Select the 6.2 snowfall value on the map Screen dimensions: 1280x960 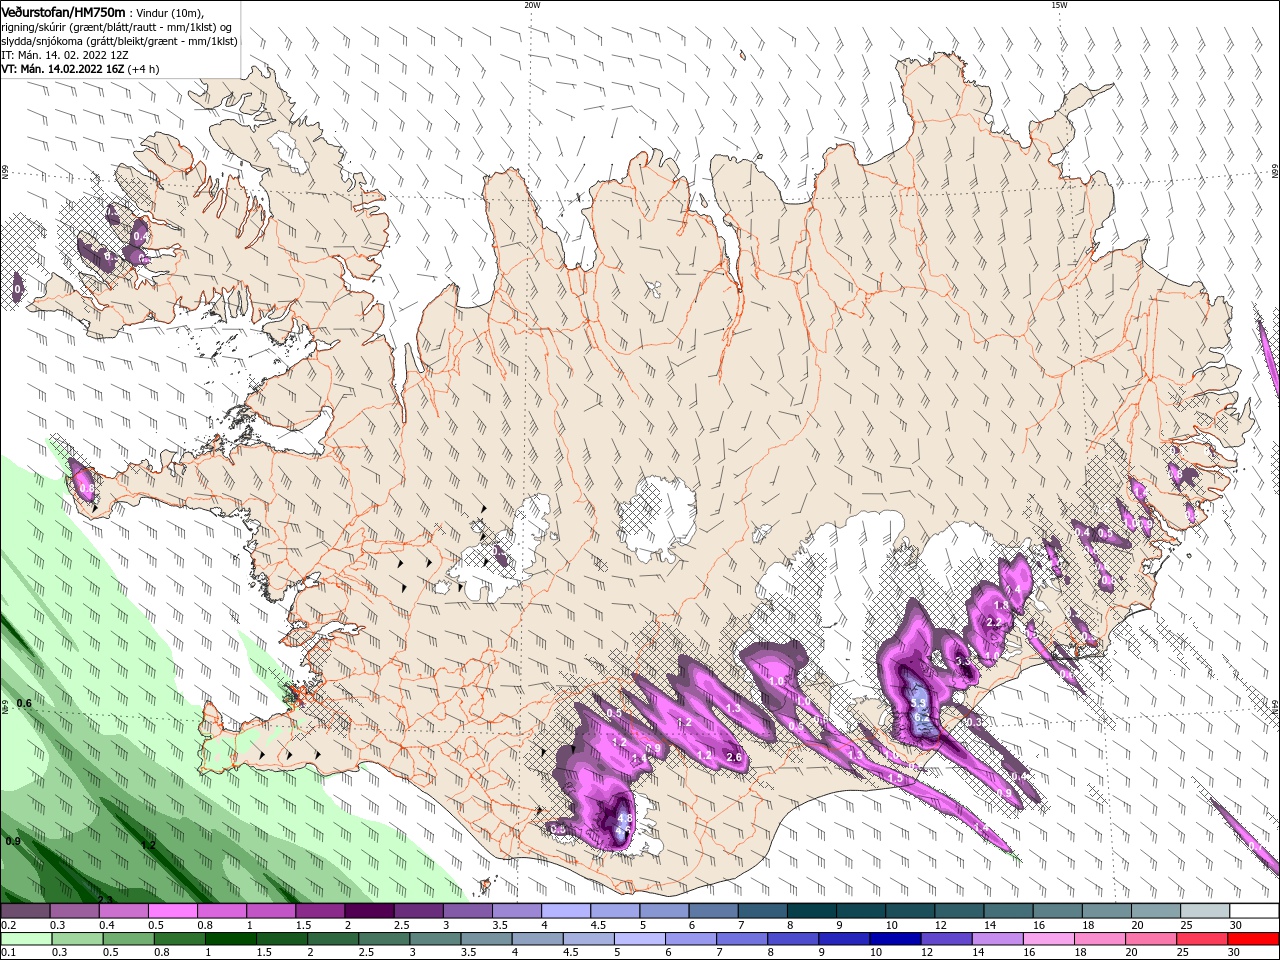pos(921,717)
